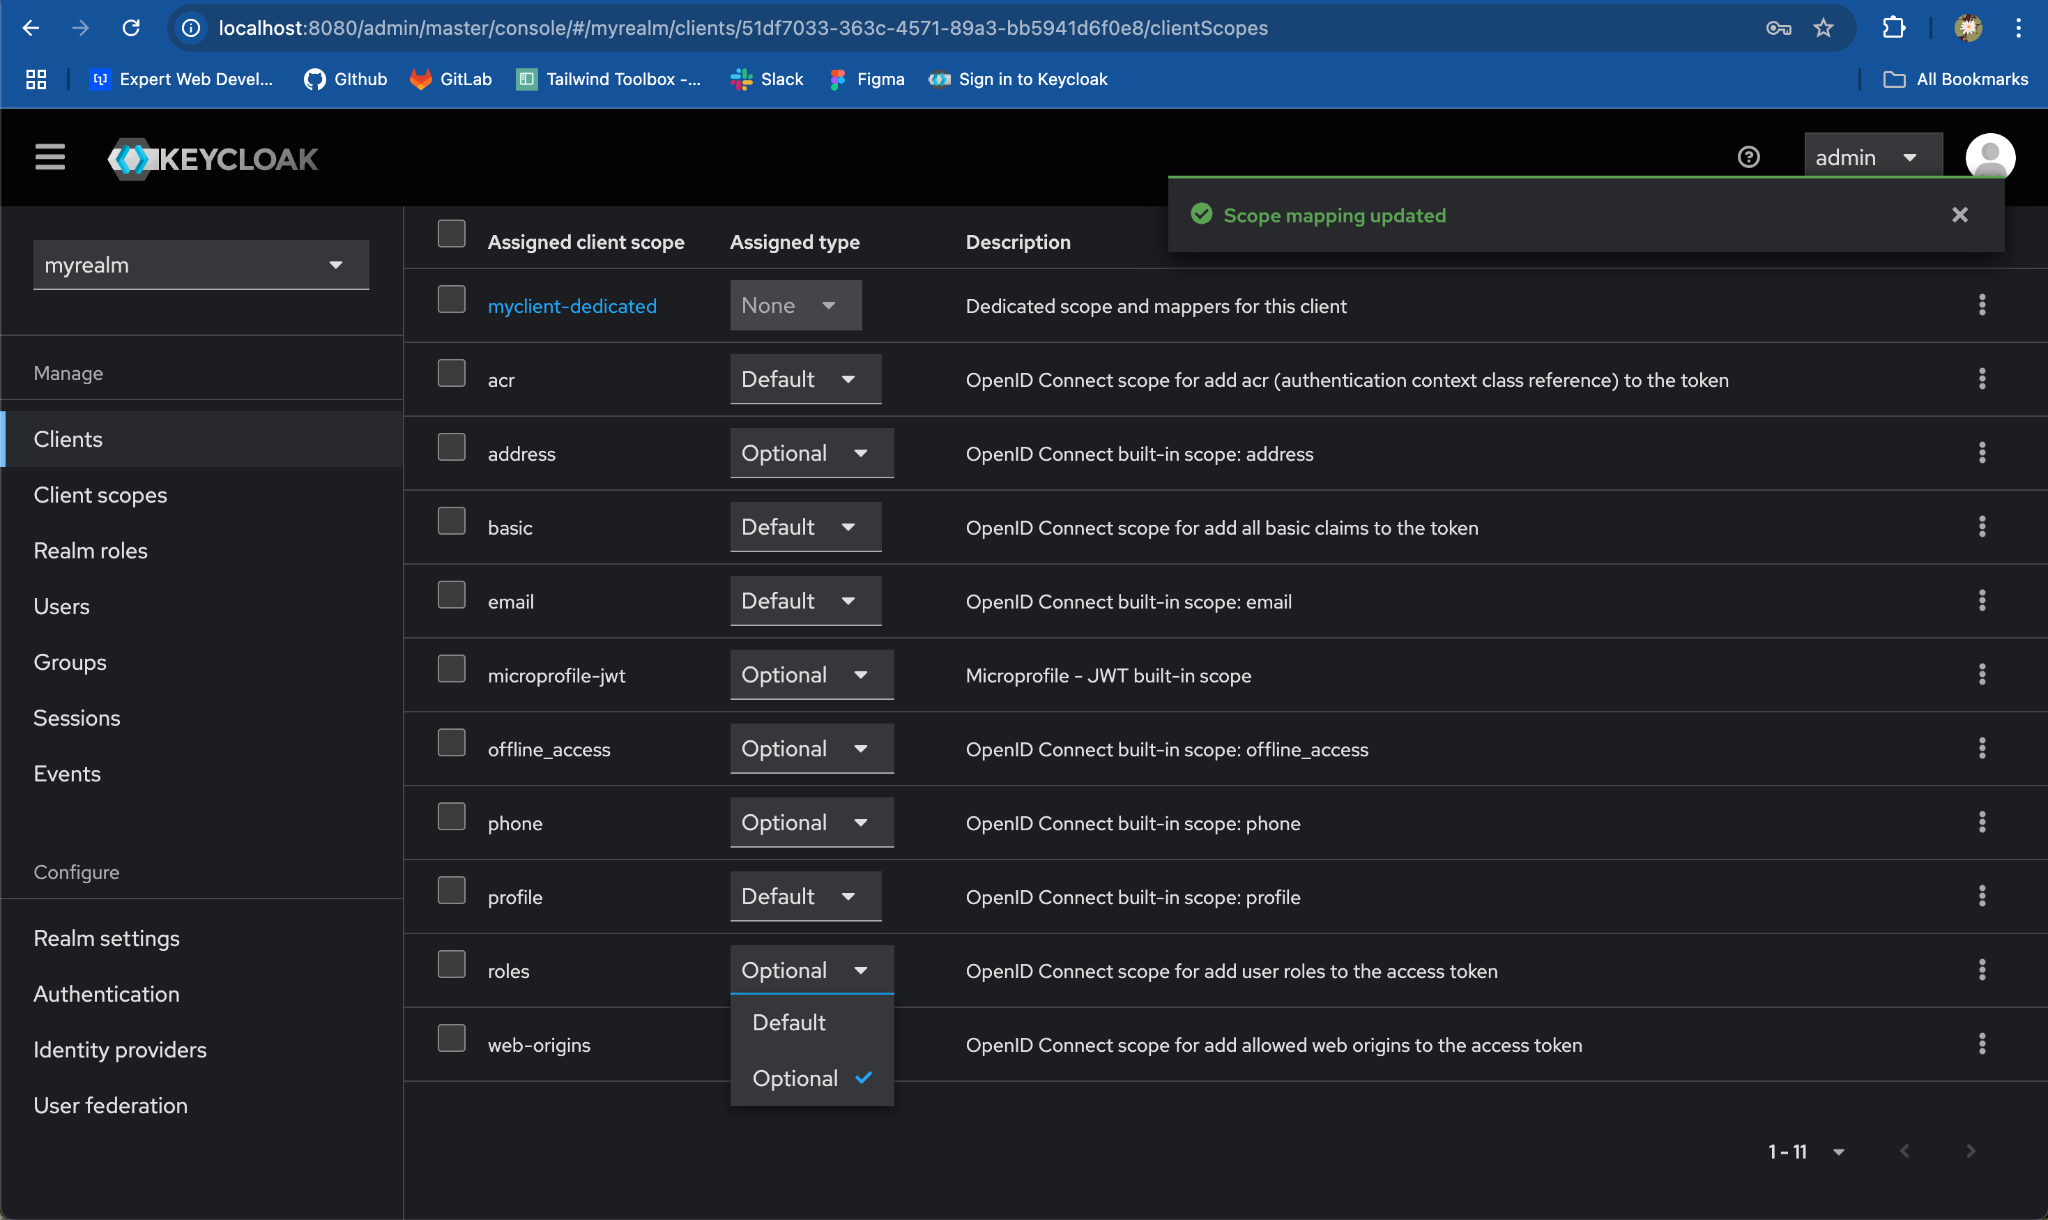Select the web-origins row checkbox
Screen dimensions: 2048x1220
pyautogui.click(x=452, y=1038)
